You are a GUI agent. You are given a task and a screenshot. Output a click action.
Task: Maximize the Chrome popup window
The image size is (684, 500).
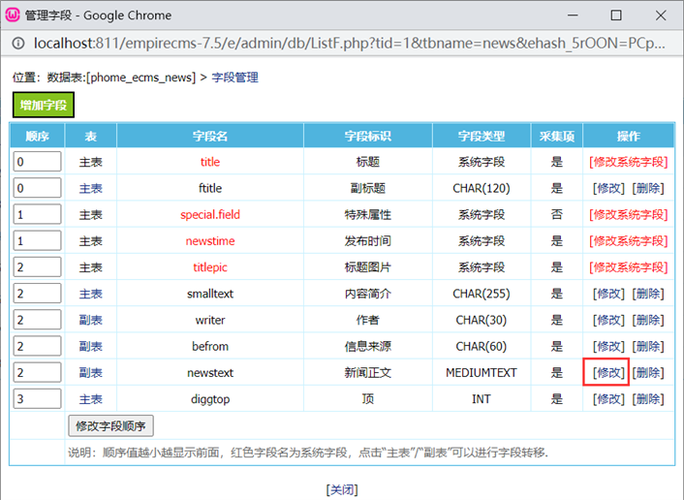coord(616,15)
